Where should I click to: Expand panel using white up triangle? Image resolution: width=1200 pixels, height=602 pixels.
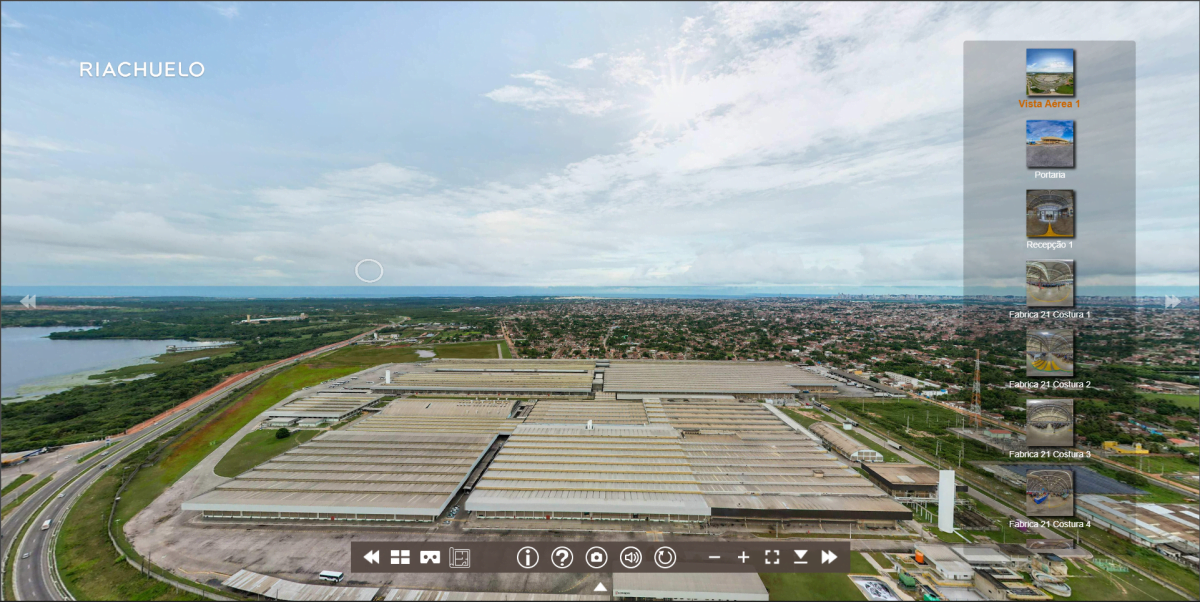[600, 587]
